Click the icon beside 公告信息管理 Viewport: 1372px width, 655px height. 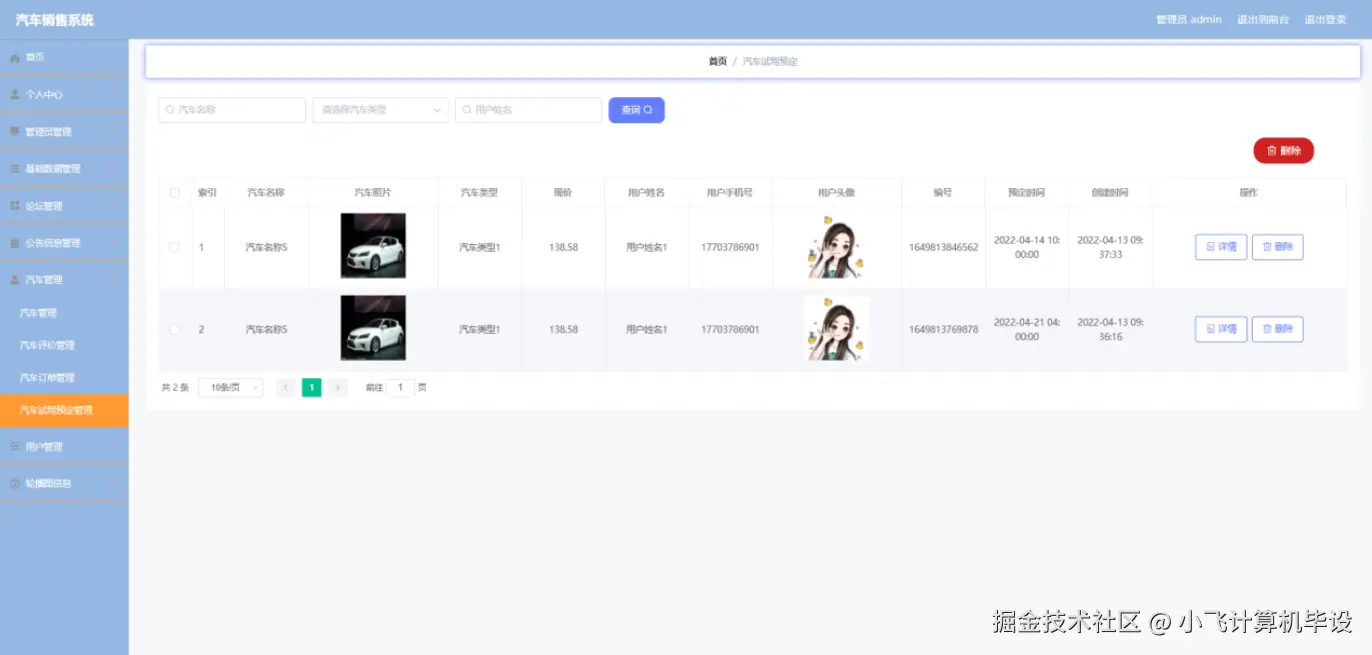(x=15, y=243)
